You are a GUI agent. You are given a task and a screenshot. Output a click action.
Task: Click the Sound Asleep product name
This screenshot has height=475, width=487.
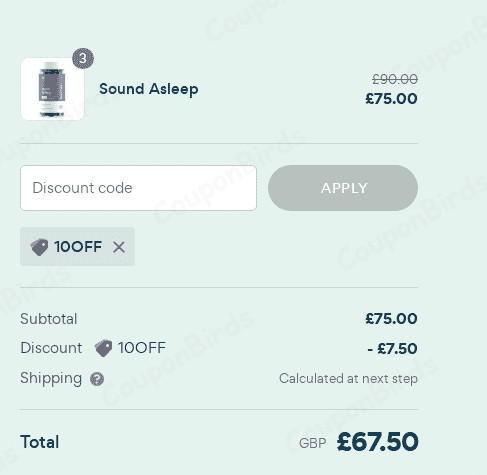pos(149,89)
